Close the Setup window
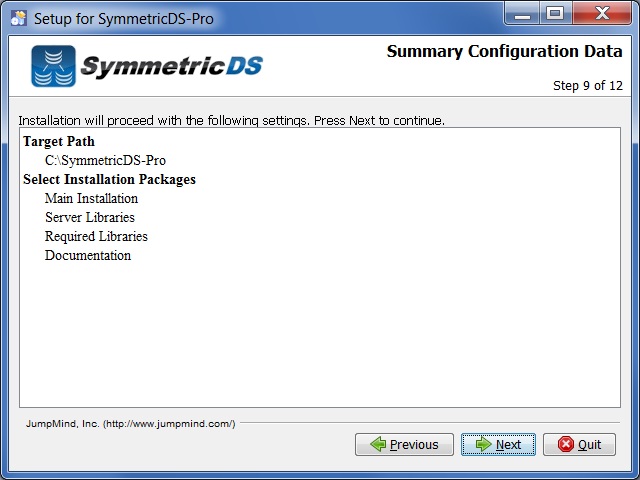The width and height of the screenshot is (640, 480). [602, 13]
